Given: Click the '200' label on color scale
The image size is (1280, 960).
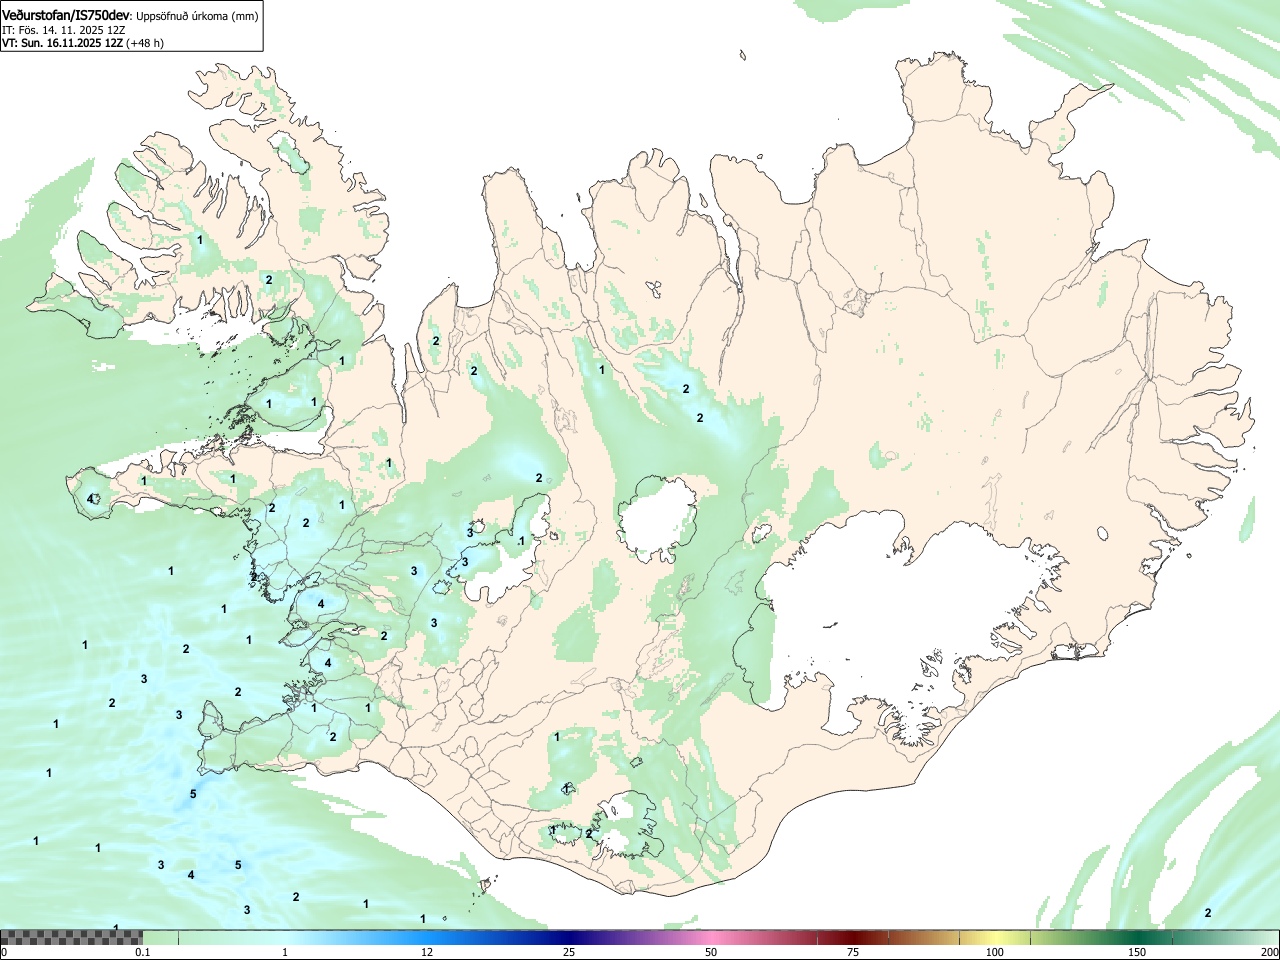Looking at the screenshot, I should pos(1269,952).
